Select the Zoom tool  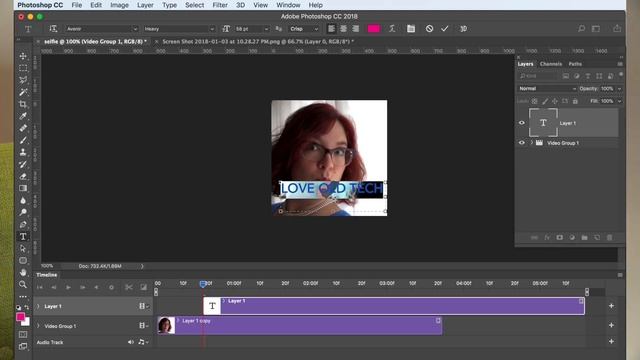[23, 284]
